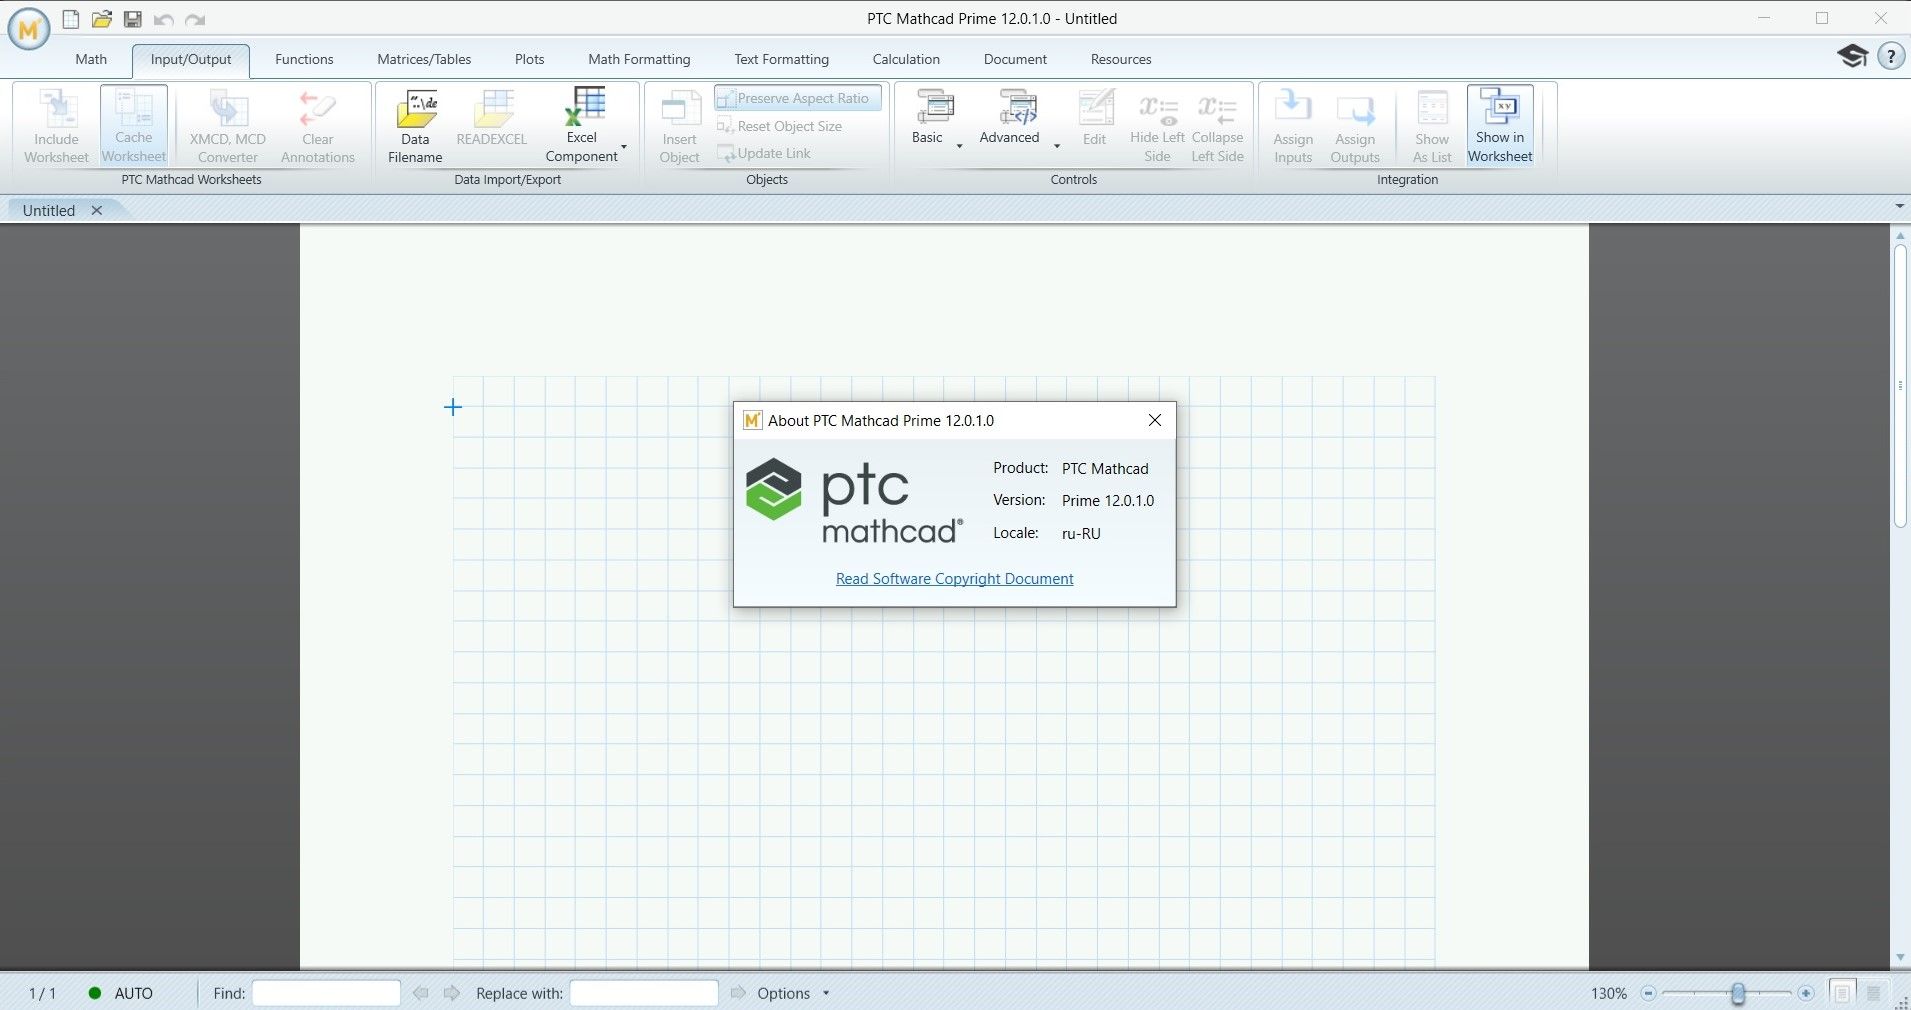Switch to draft view mode
This screenshot has width=1911, height=1010.
[x=1874, y=993]
